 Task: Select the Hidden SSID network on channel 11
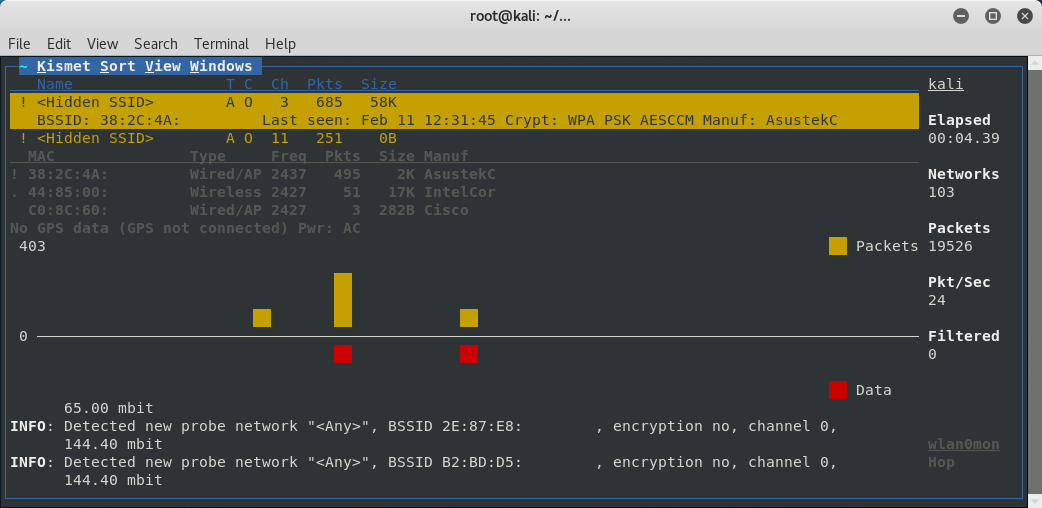point(465,138)
